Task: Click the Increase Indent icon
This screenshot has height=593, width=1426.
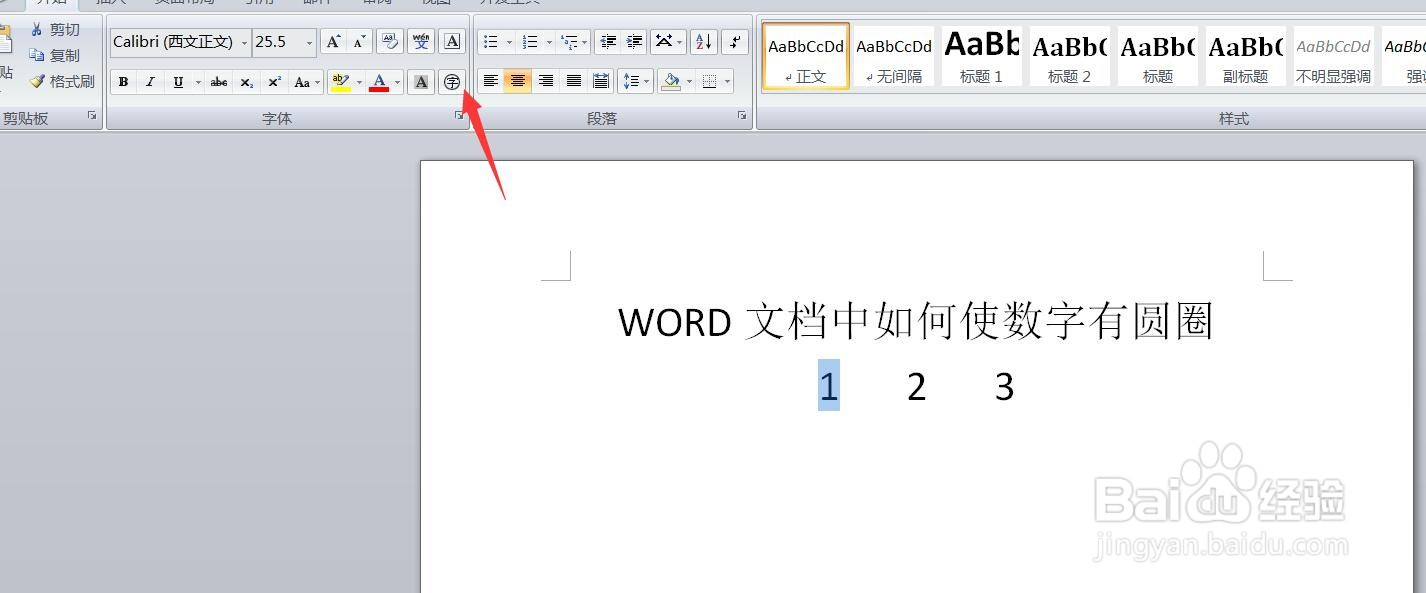Action: 634,41
